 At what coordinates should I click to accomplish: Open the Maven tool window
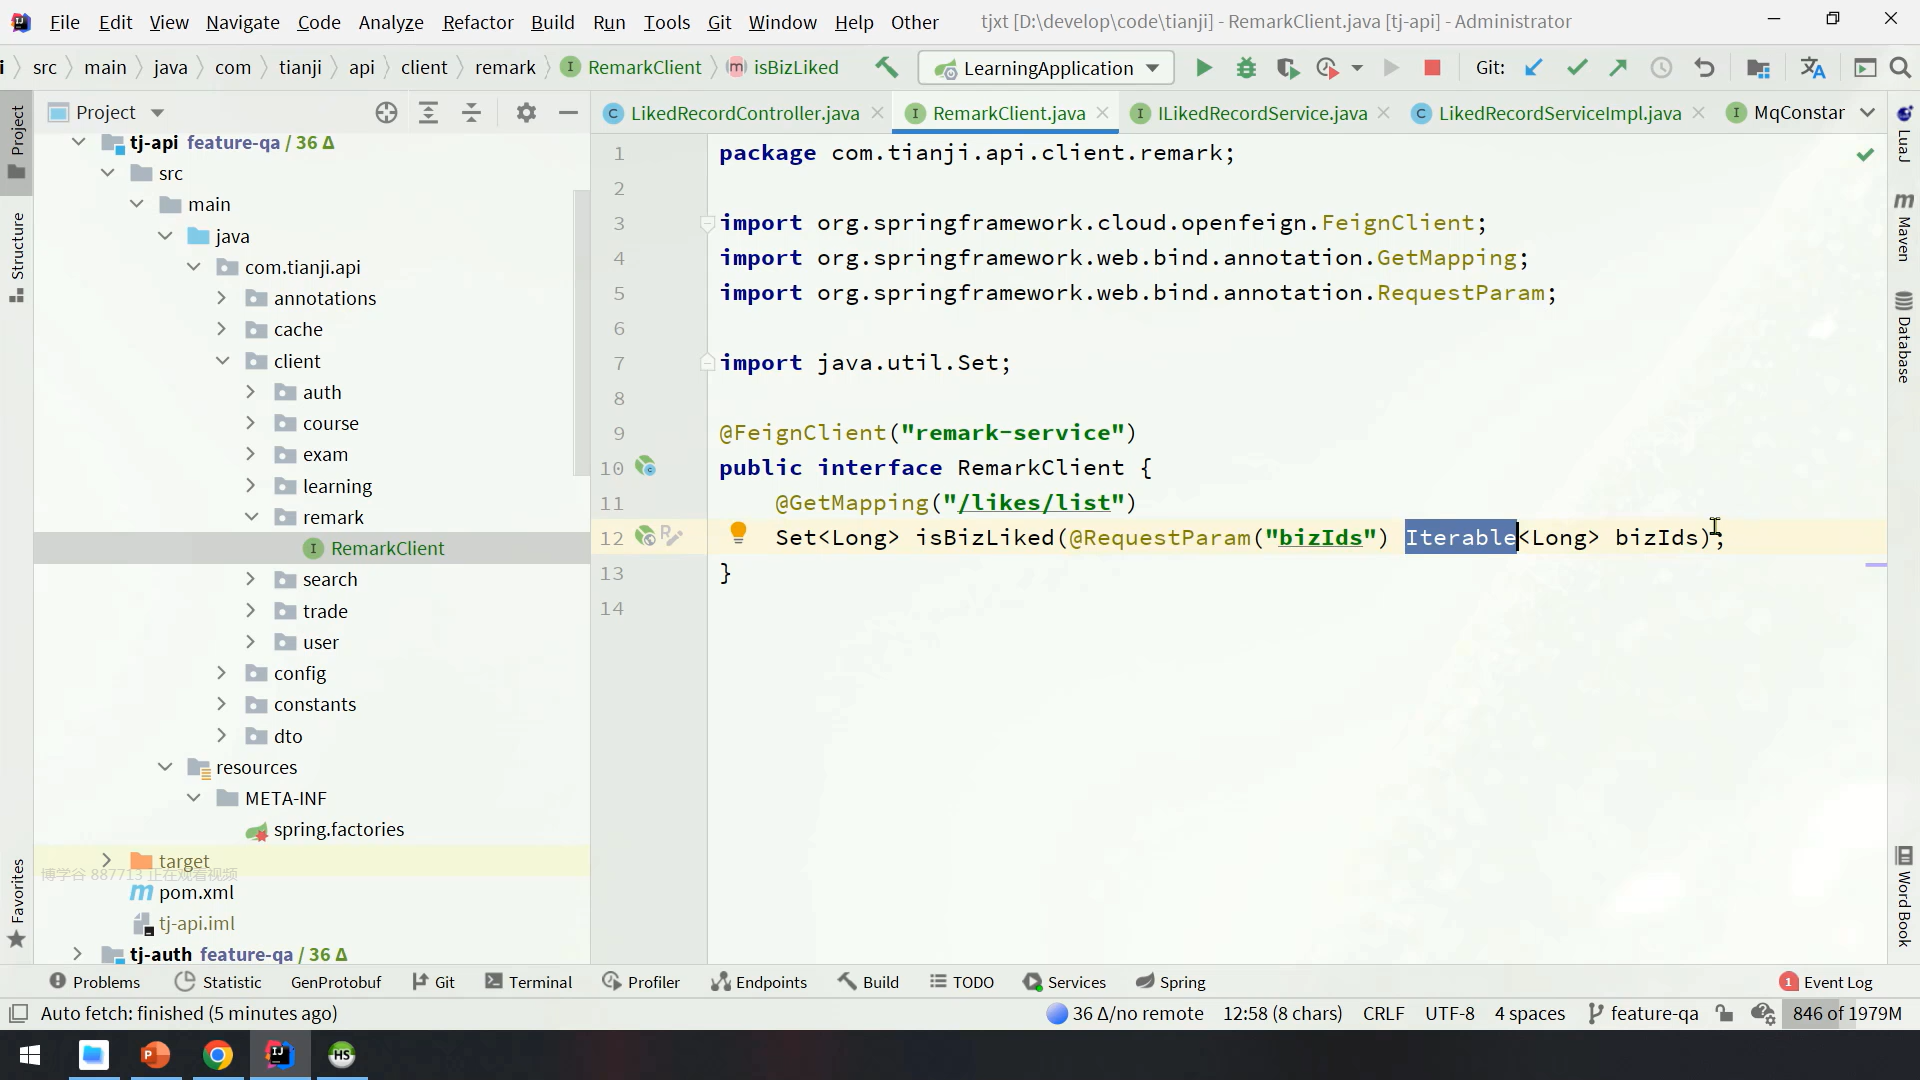[x=1904, y=227]
